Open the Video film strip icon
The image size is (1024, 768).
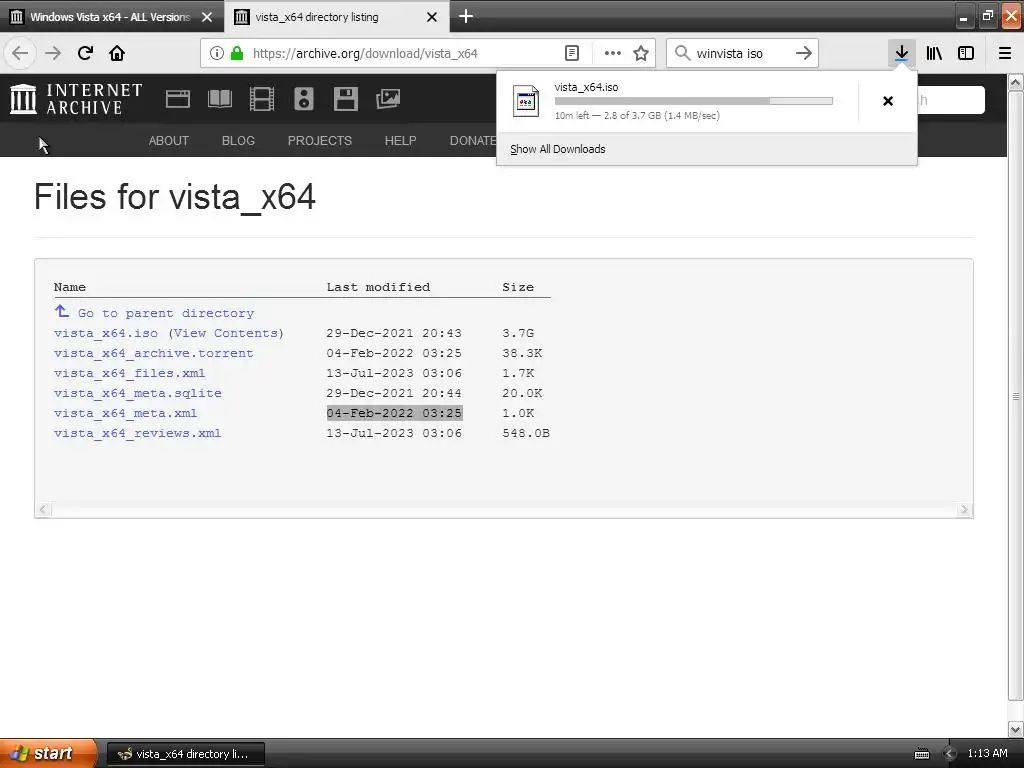[x=262, y=99]
